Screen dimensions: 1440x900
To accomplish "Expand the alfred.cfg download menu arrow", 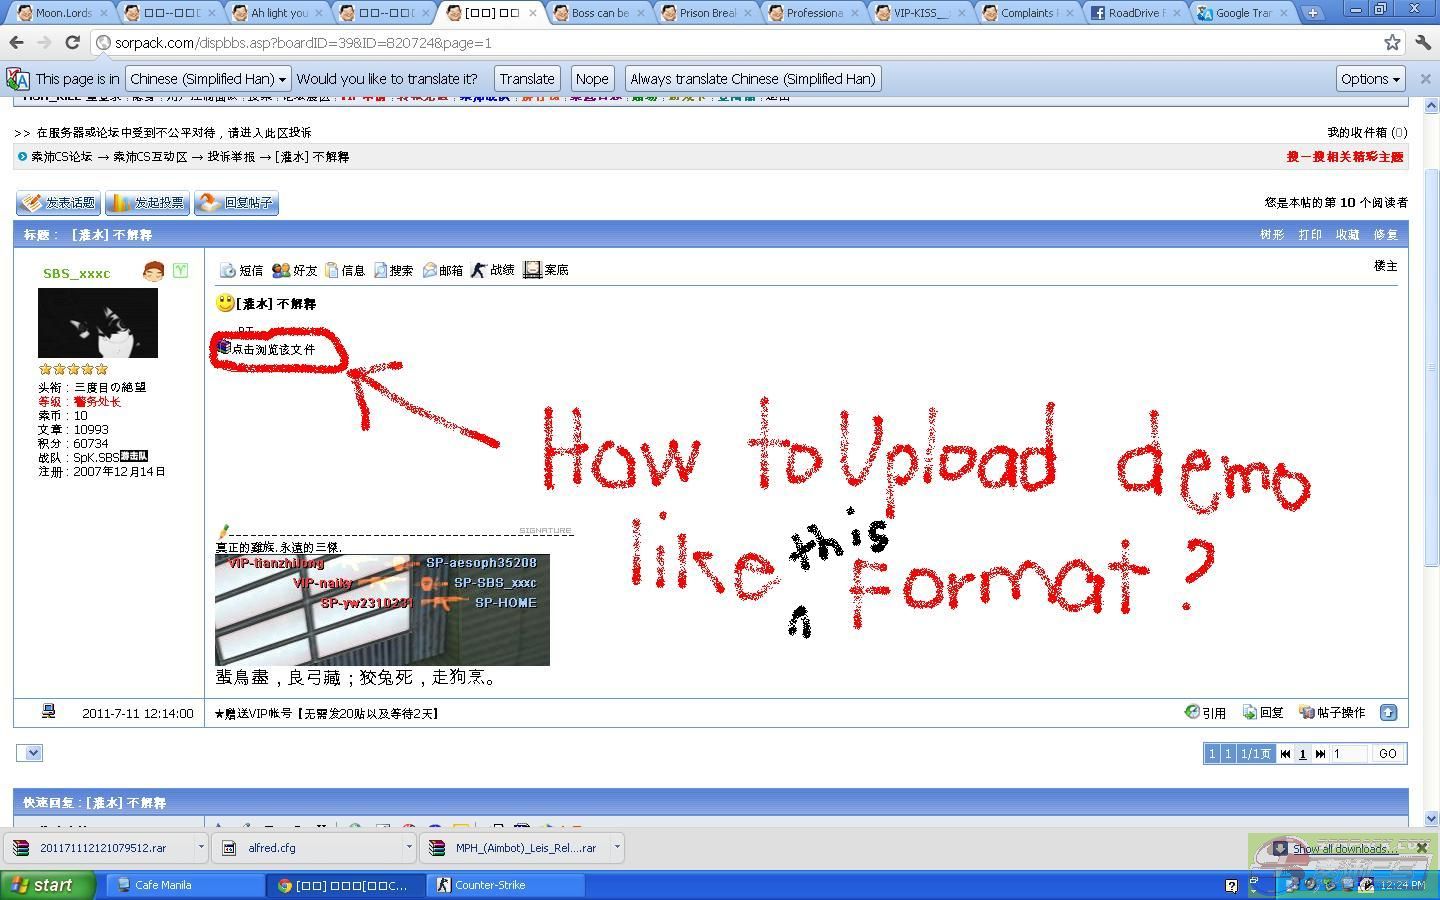I will 408,847.
